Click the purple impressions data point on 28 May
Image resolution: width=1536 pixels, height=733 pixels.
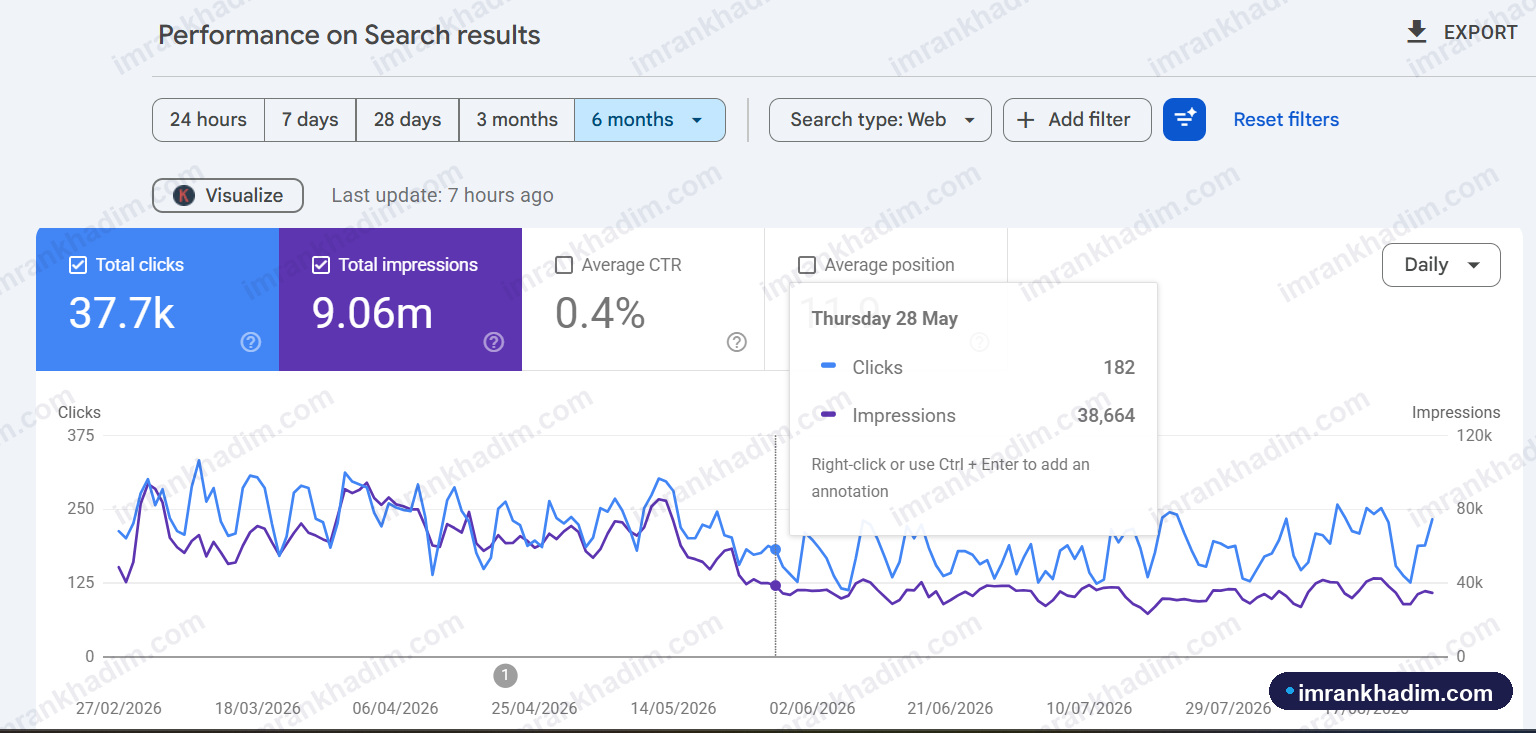point(776,585)
